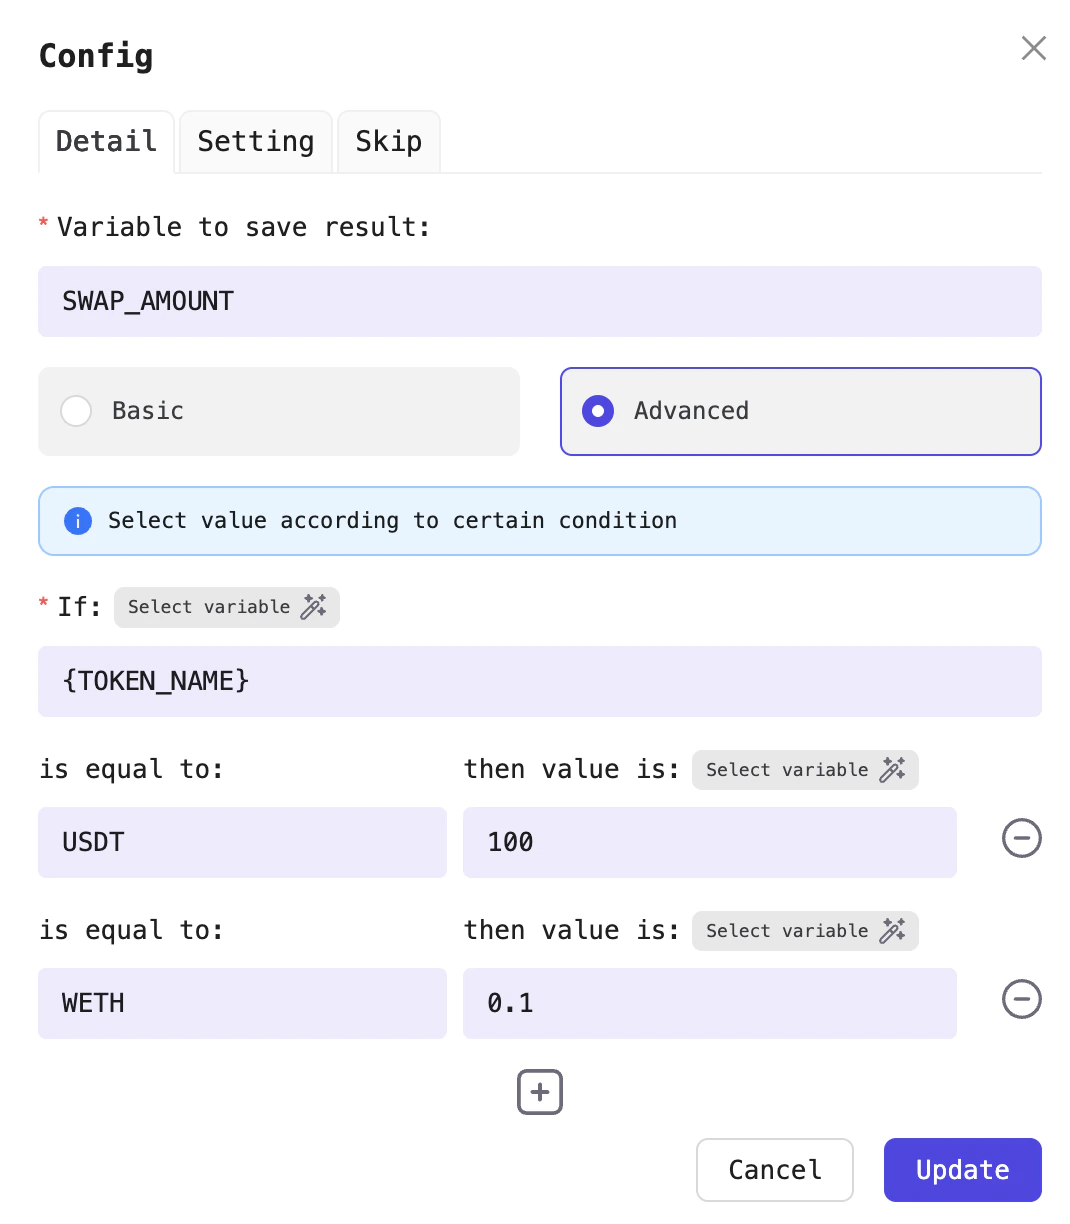1070x1224 pixels.
Task: Open Select variable wand for the 100 value
Action: click(x=891, y=770)
